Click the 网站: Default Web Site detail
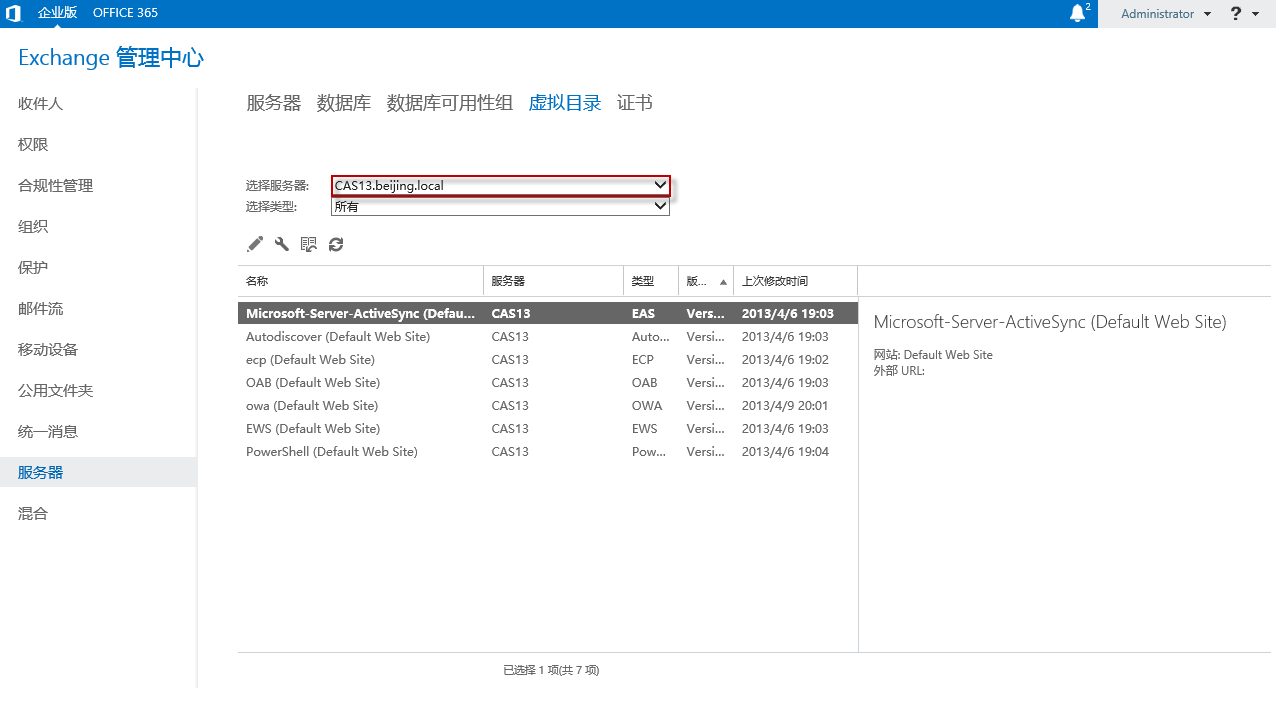 tap(933, 355)
